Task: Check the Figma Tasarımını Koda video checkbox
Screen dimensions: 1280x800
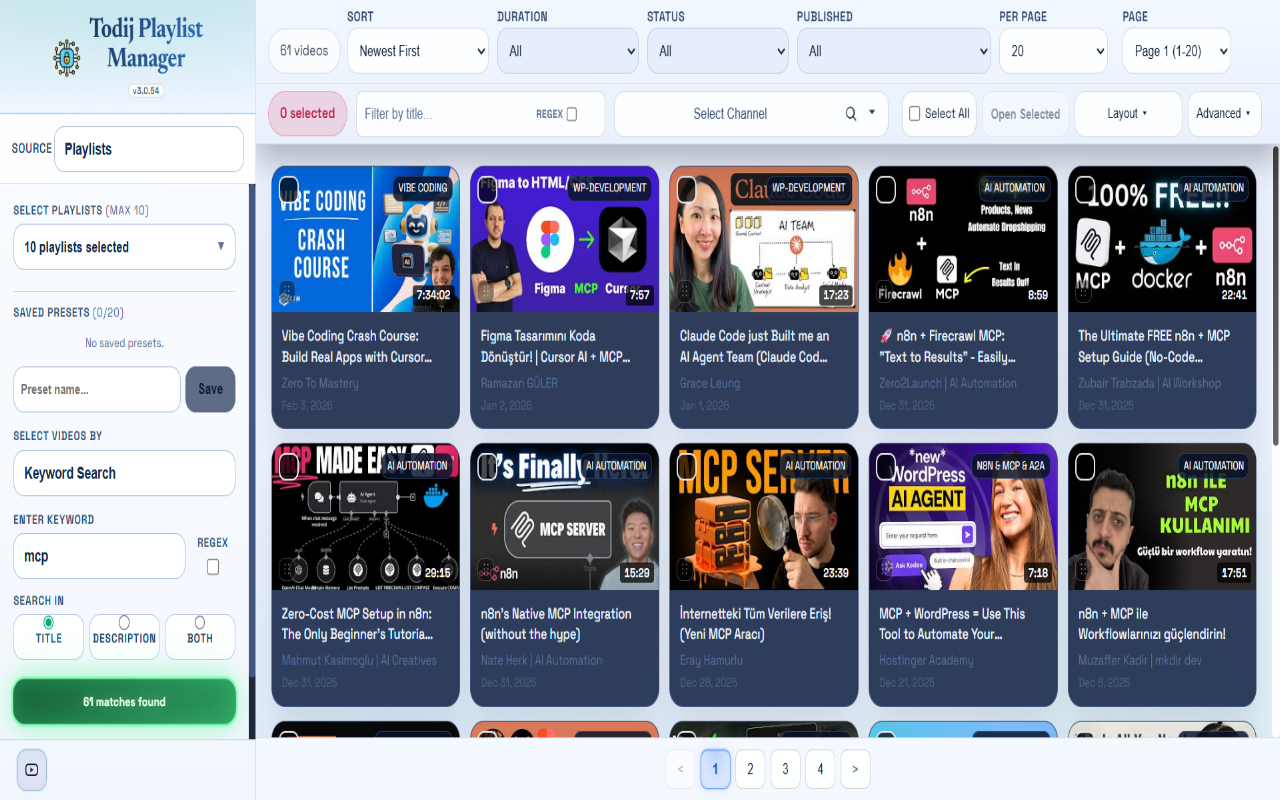Action: point(487,189)
